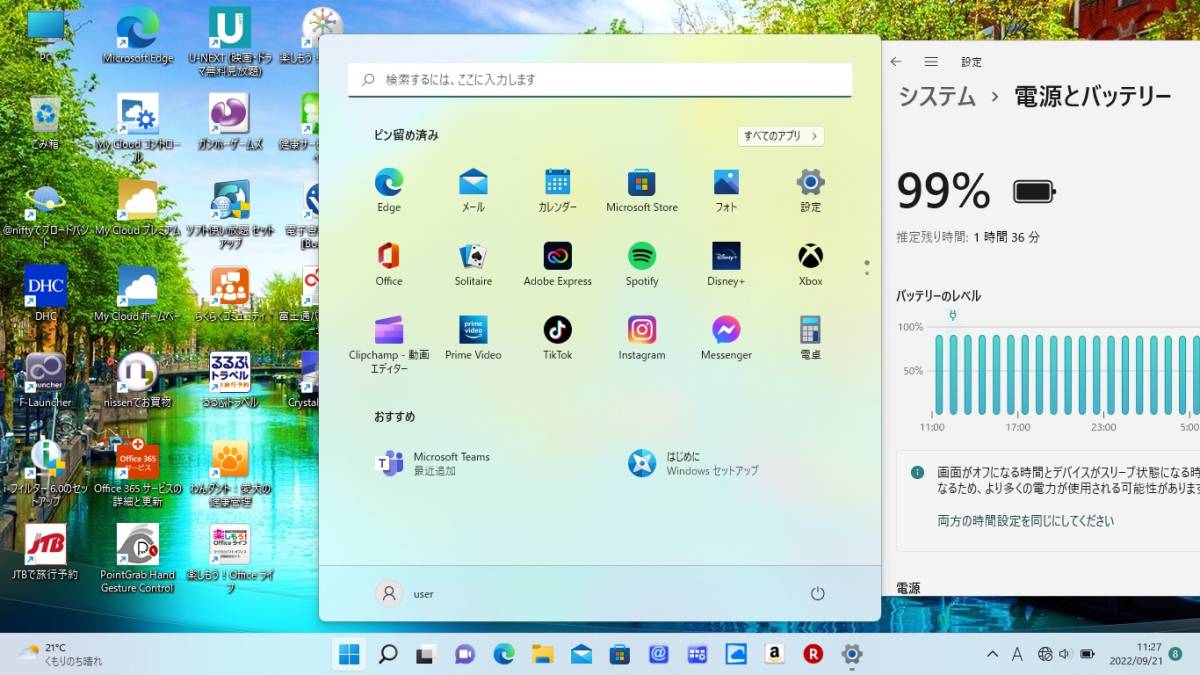This screenshot has width=1200, height=675.
Task: Select PointGrab Hand Gesture Control shortcut
Action: point(138,557)
